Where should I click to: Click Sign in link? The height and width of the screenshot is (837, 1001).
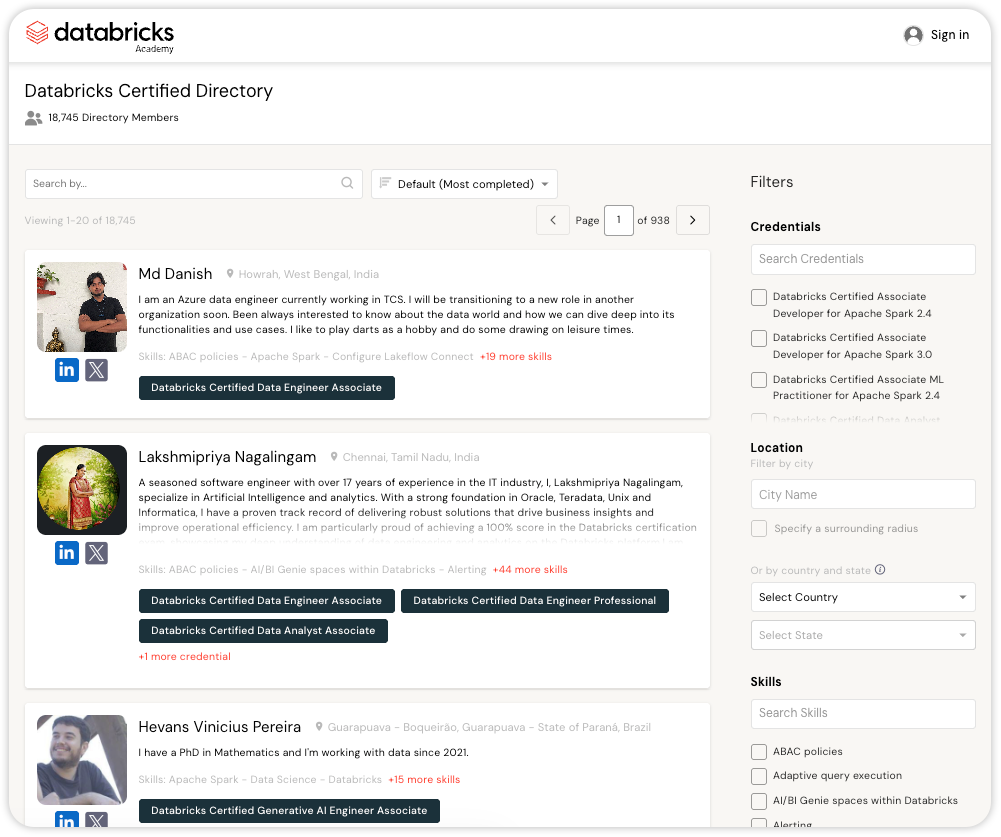[949, 35]
